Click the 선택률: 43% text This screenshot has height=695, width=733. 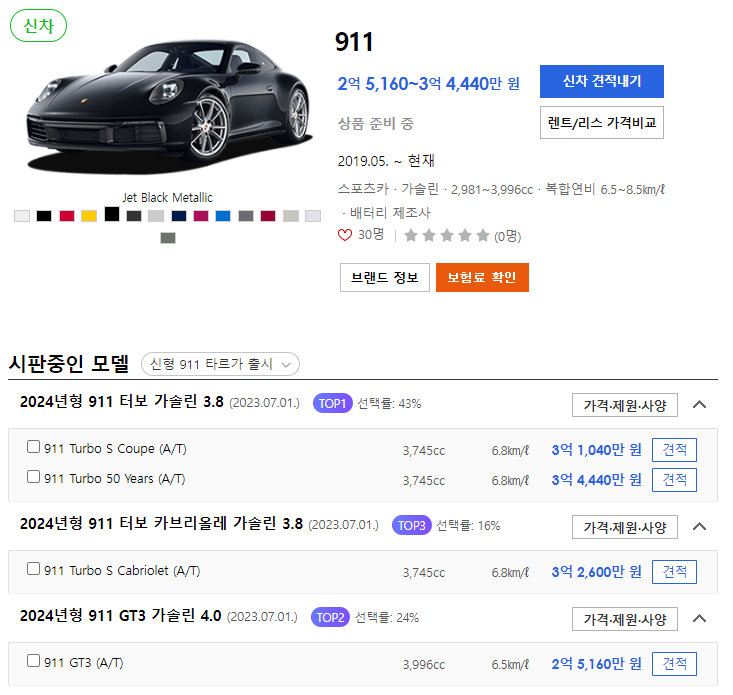[389, 404]
